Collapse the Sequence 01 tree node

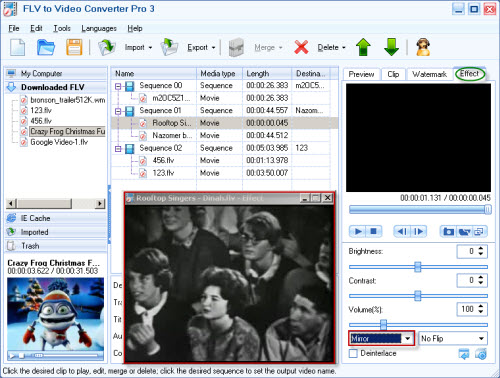(x=118, y=111)
